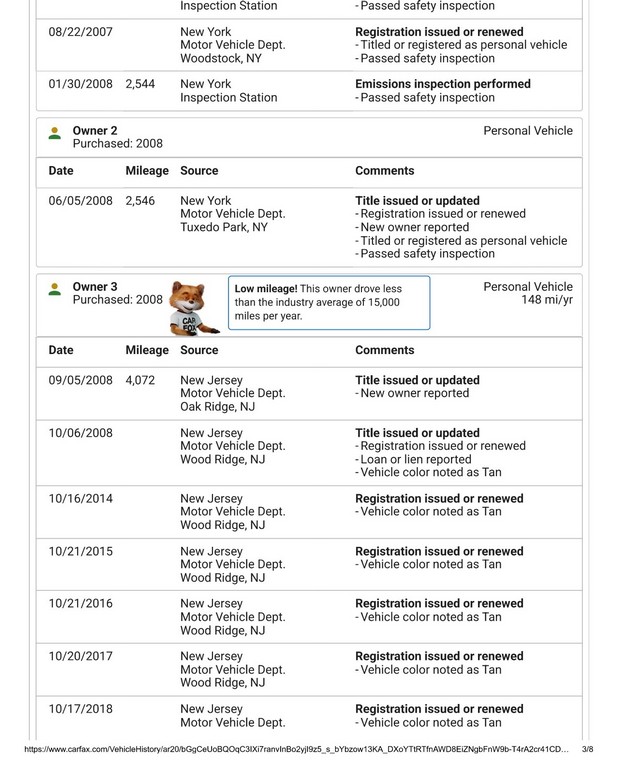
Task: Click the 10/21/2016 registration date
Action: 81,604
